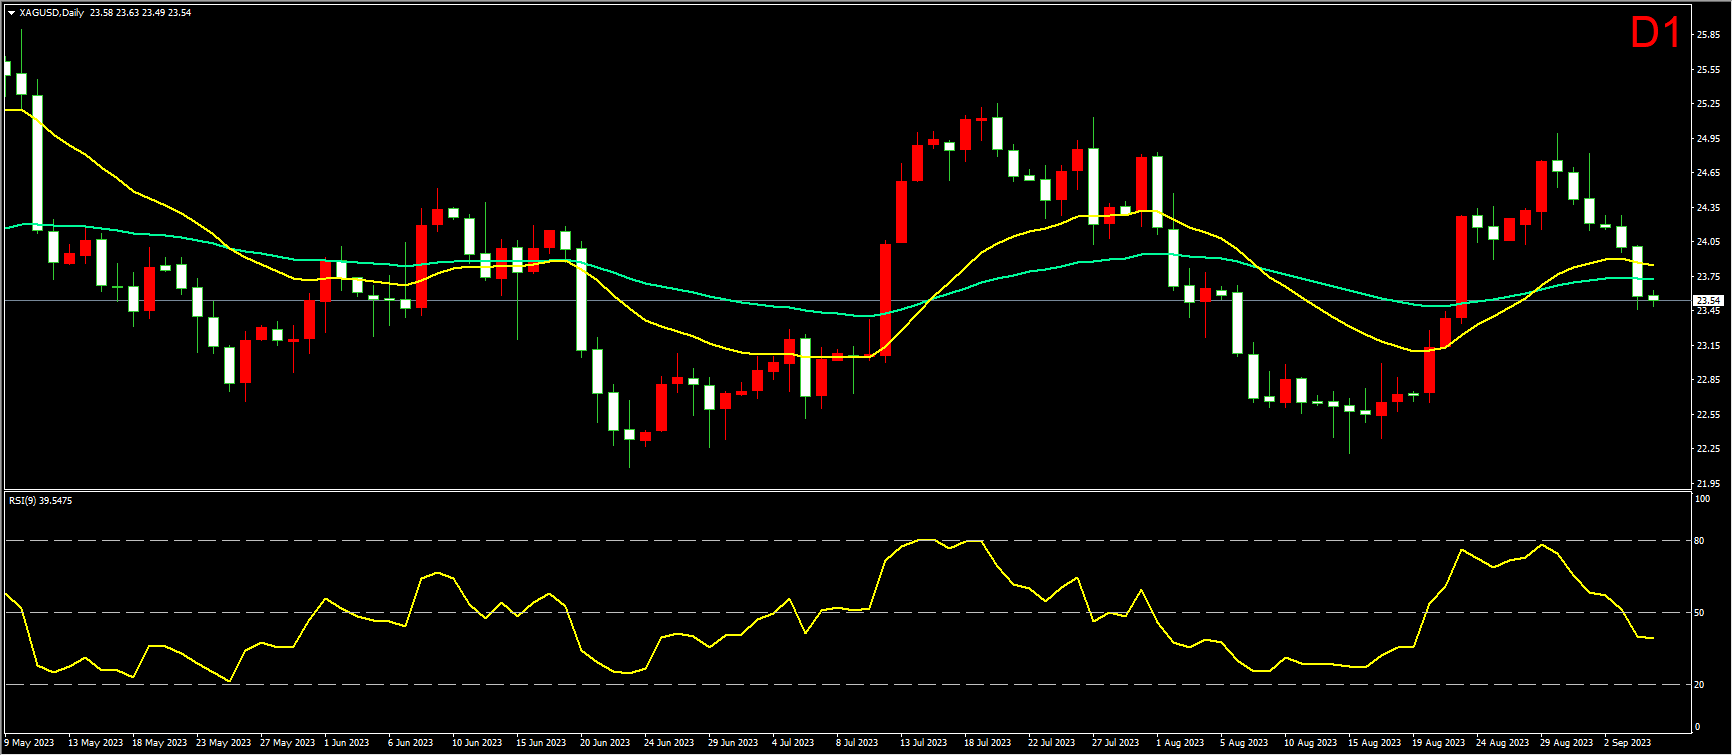Click the 20 Jun 2023 date label
This screenshot has width=1733, height=756.
[605, 743]
